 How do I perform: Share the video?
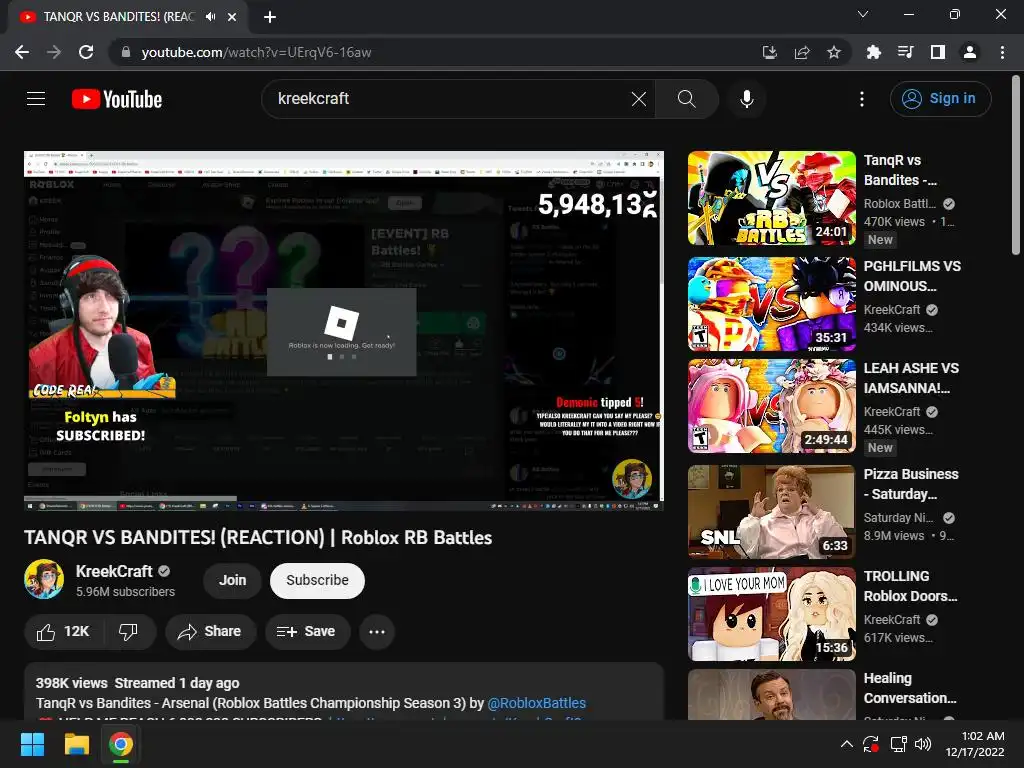(x=210, y=632)
